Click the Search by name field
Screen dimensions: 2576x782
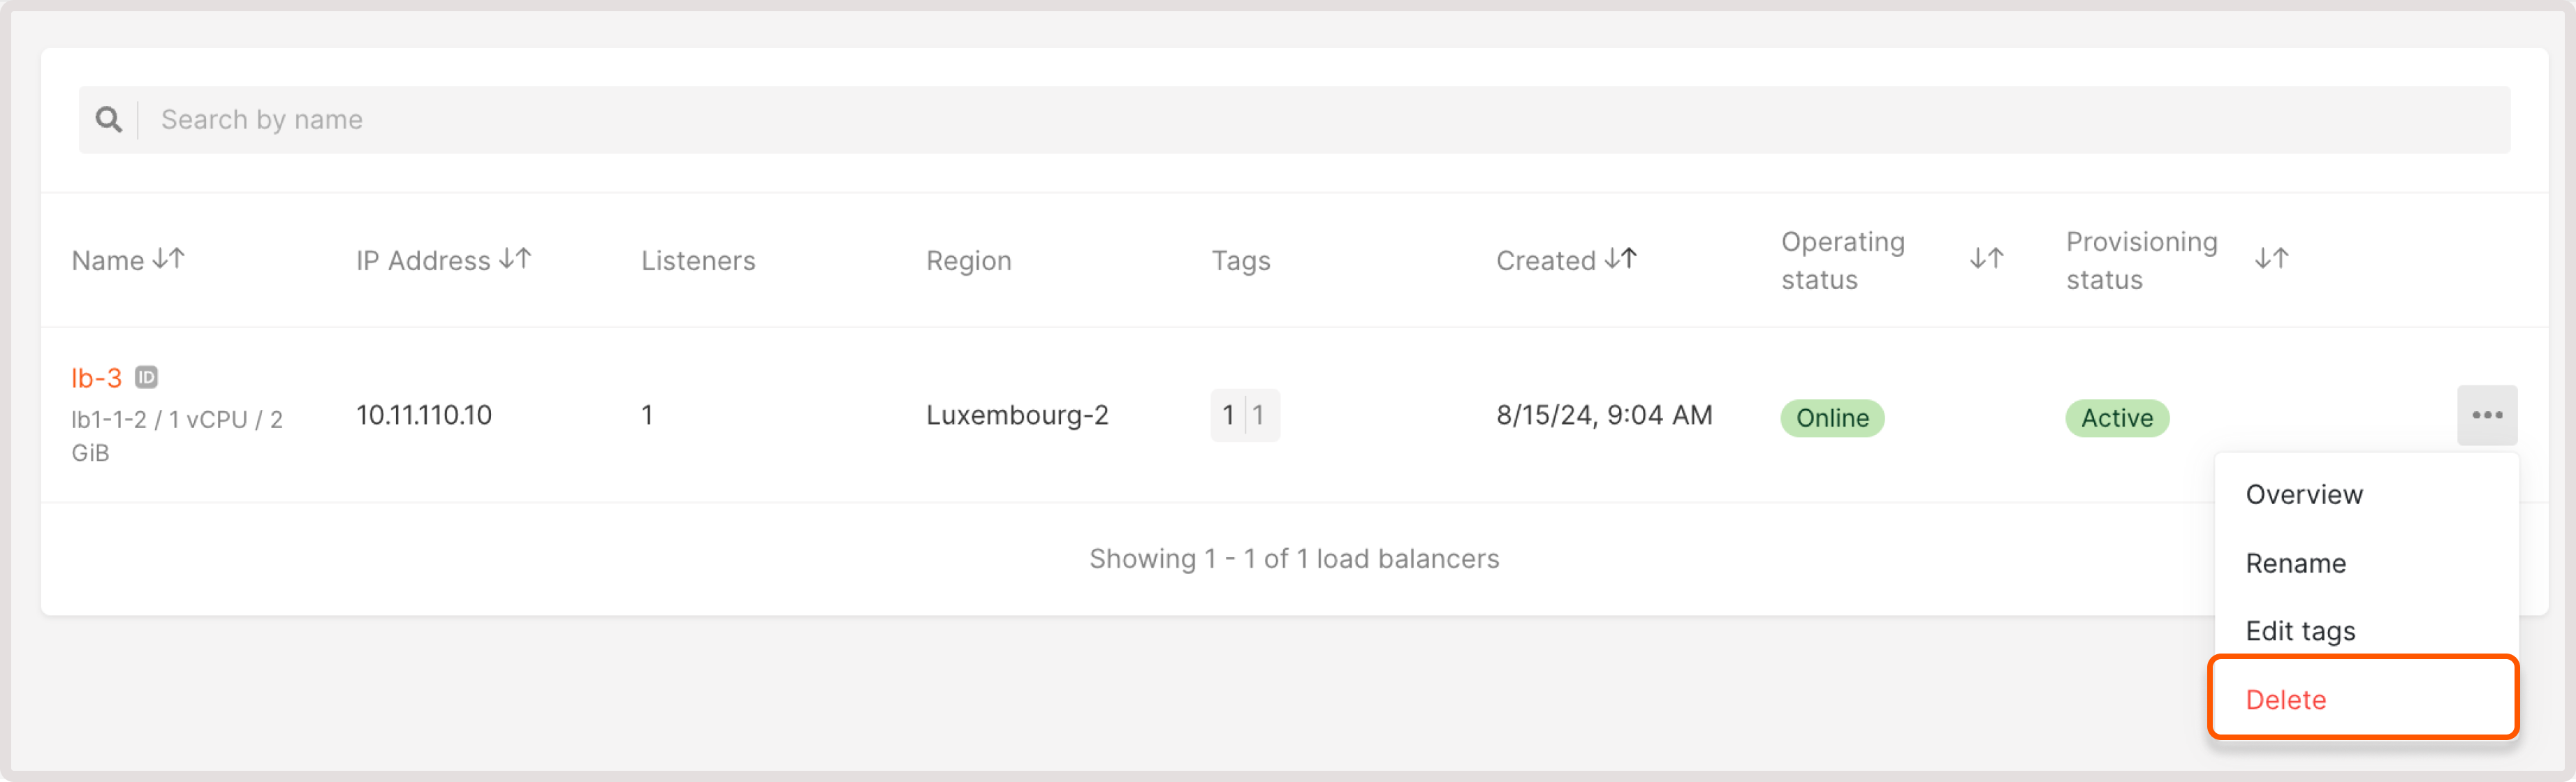[x=1294, y=120]
